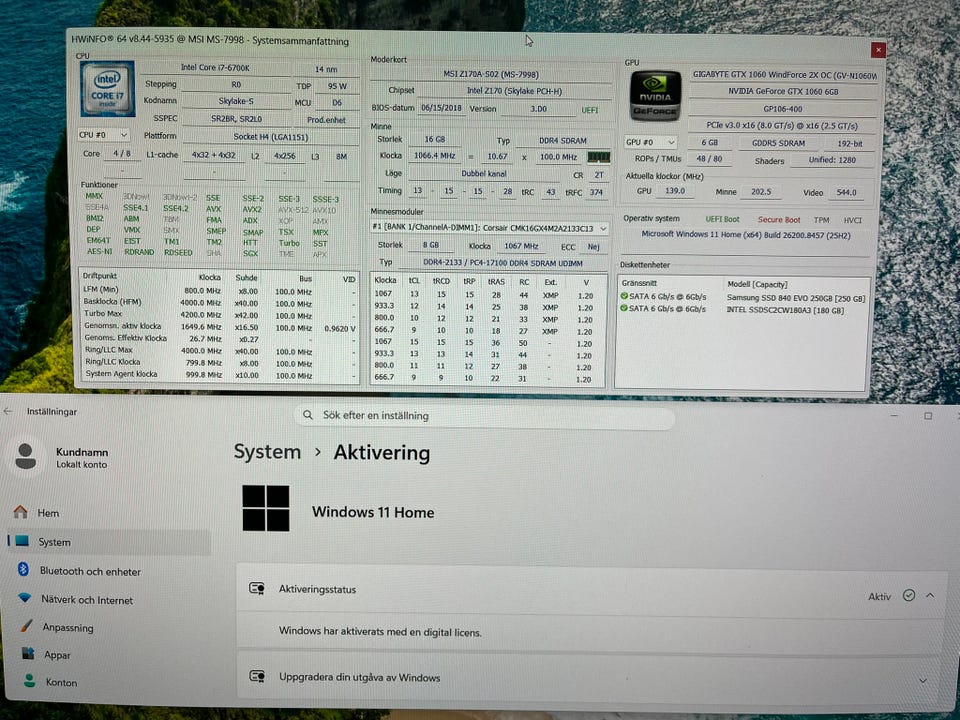The image size is (960, 720).
Task: Click the MSI Z170A-S02 motherboard field
Action: point(491,74)
